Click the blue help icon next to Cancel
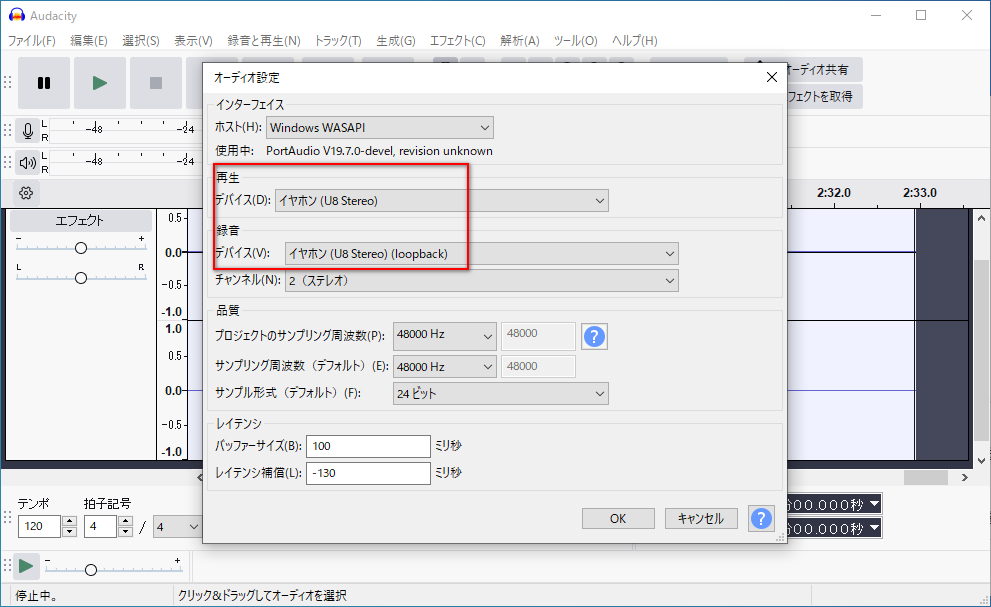Image resolution: width=991 pixels, height=607 pixels. (x=761, y=518)
